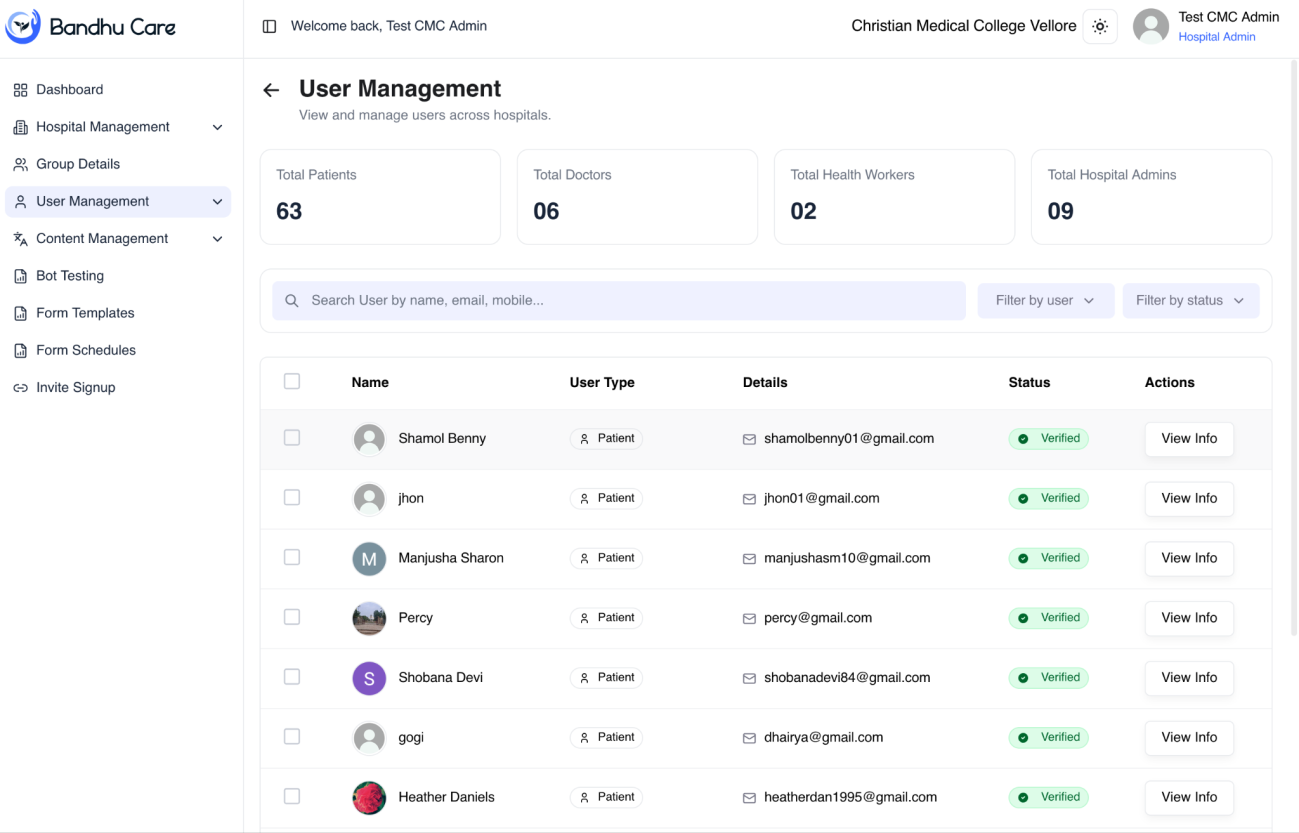View Info for Shamol Benny
The width and height of the screenshot is (1299, 833).
(1189, 439)
